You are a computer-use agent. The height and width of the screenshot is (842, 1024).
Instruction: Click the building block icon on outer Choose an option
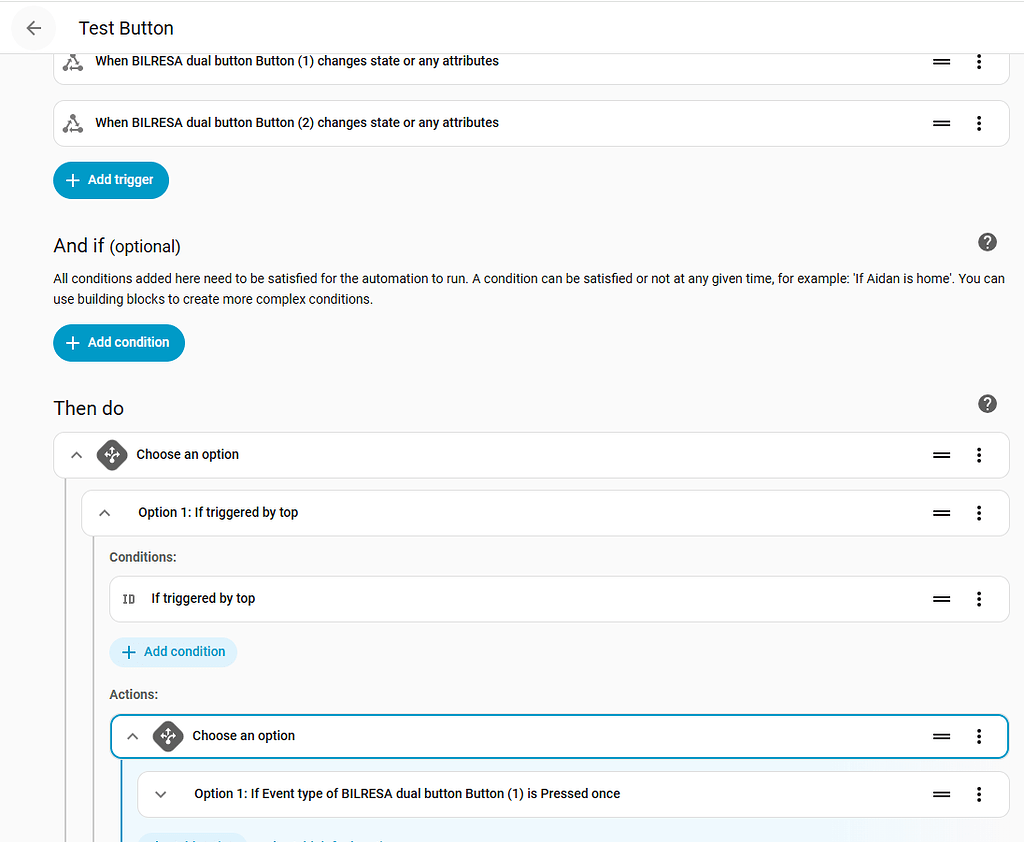point(112,455)
